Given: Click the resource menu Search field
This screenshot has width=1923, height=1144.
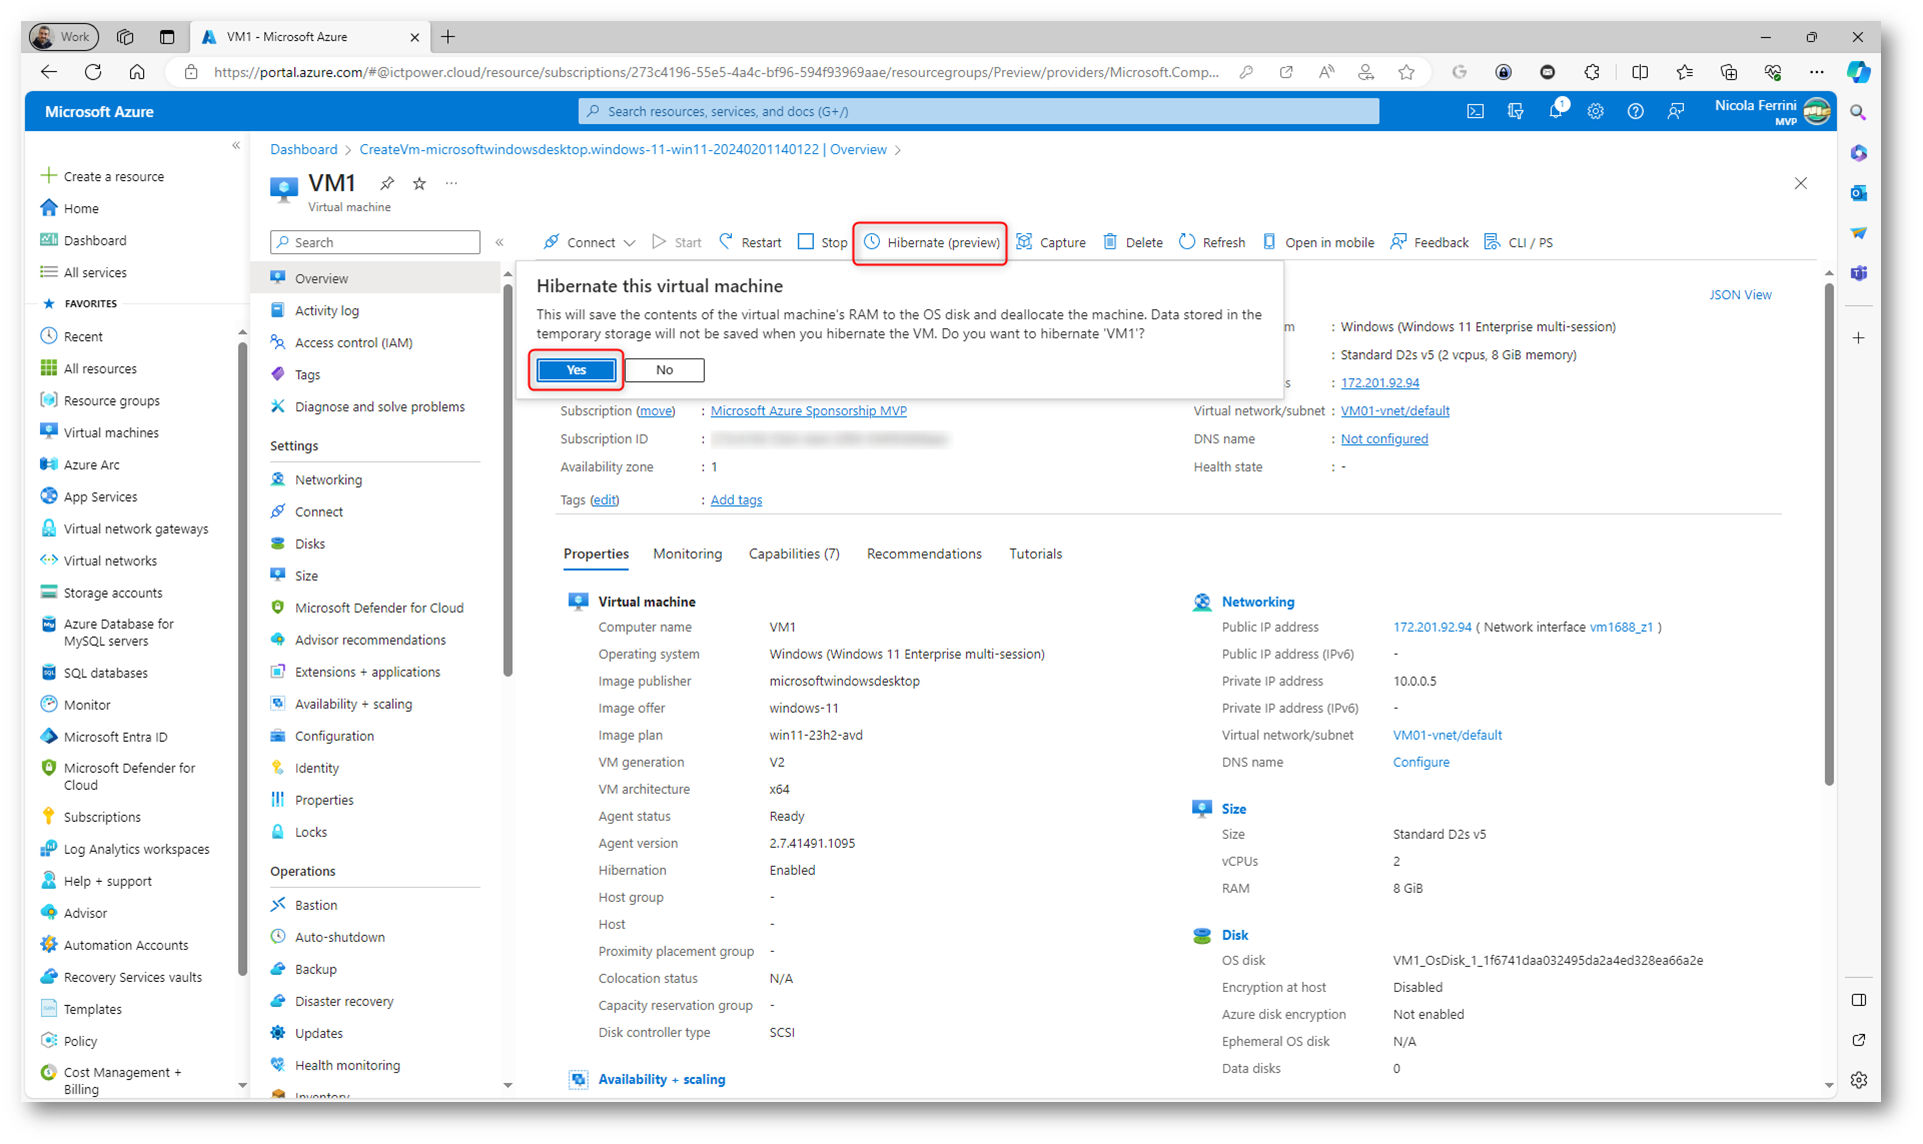Looking at the screenshot, I should 375,242.
